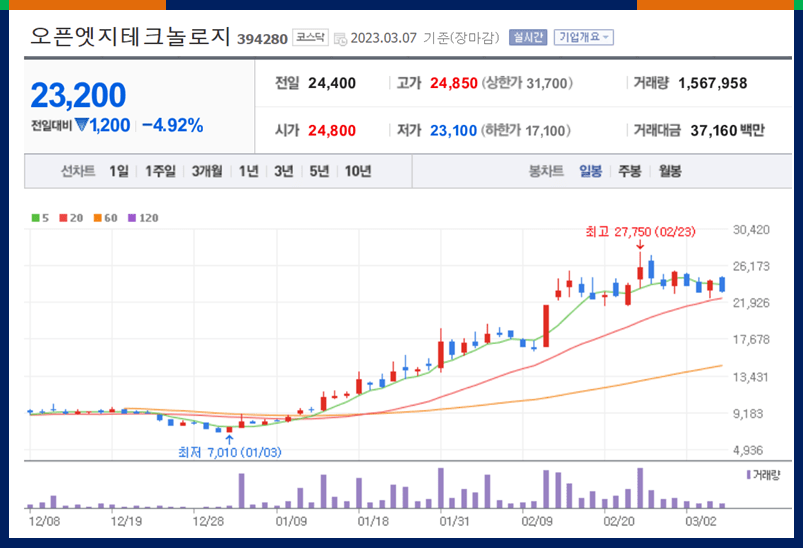This screenshot has height=548, width=803.
Task: Click the opening price 24,800
Action: click(332, 131)
